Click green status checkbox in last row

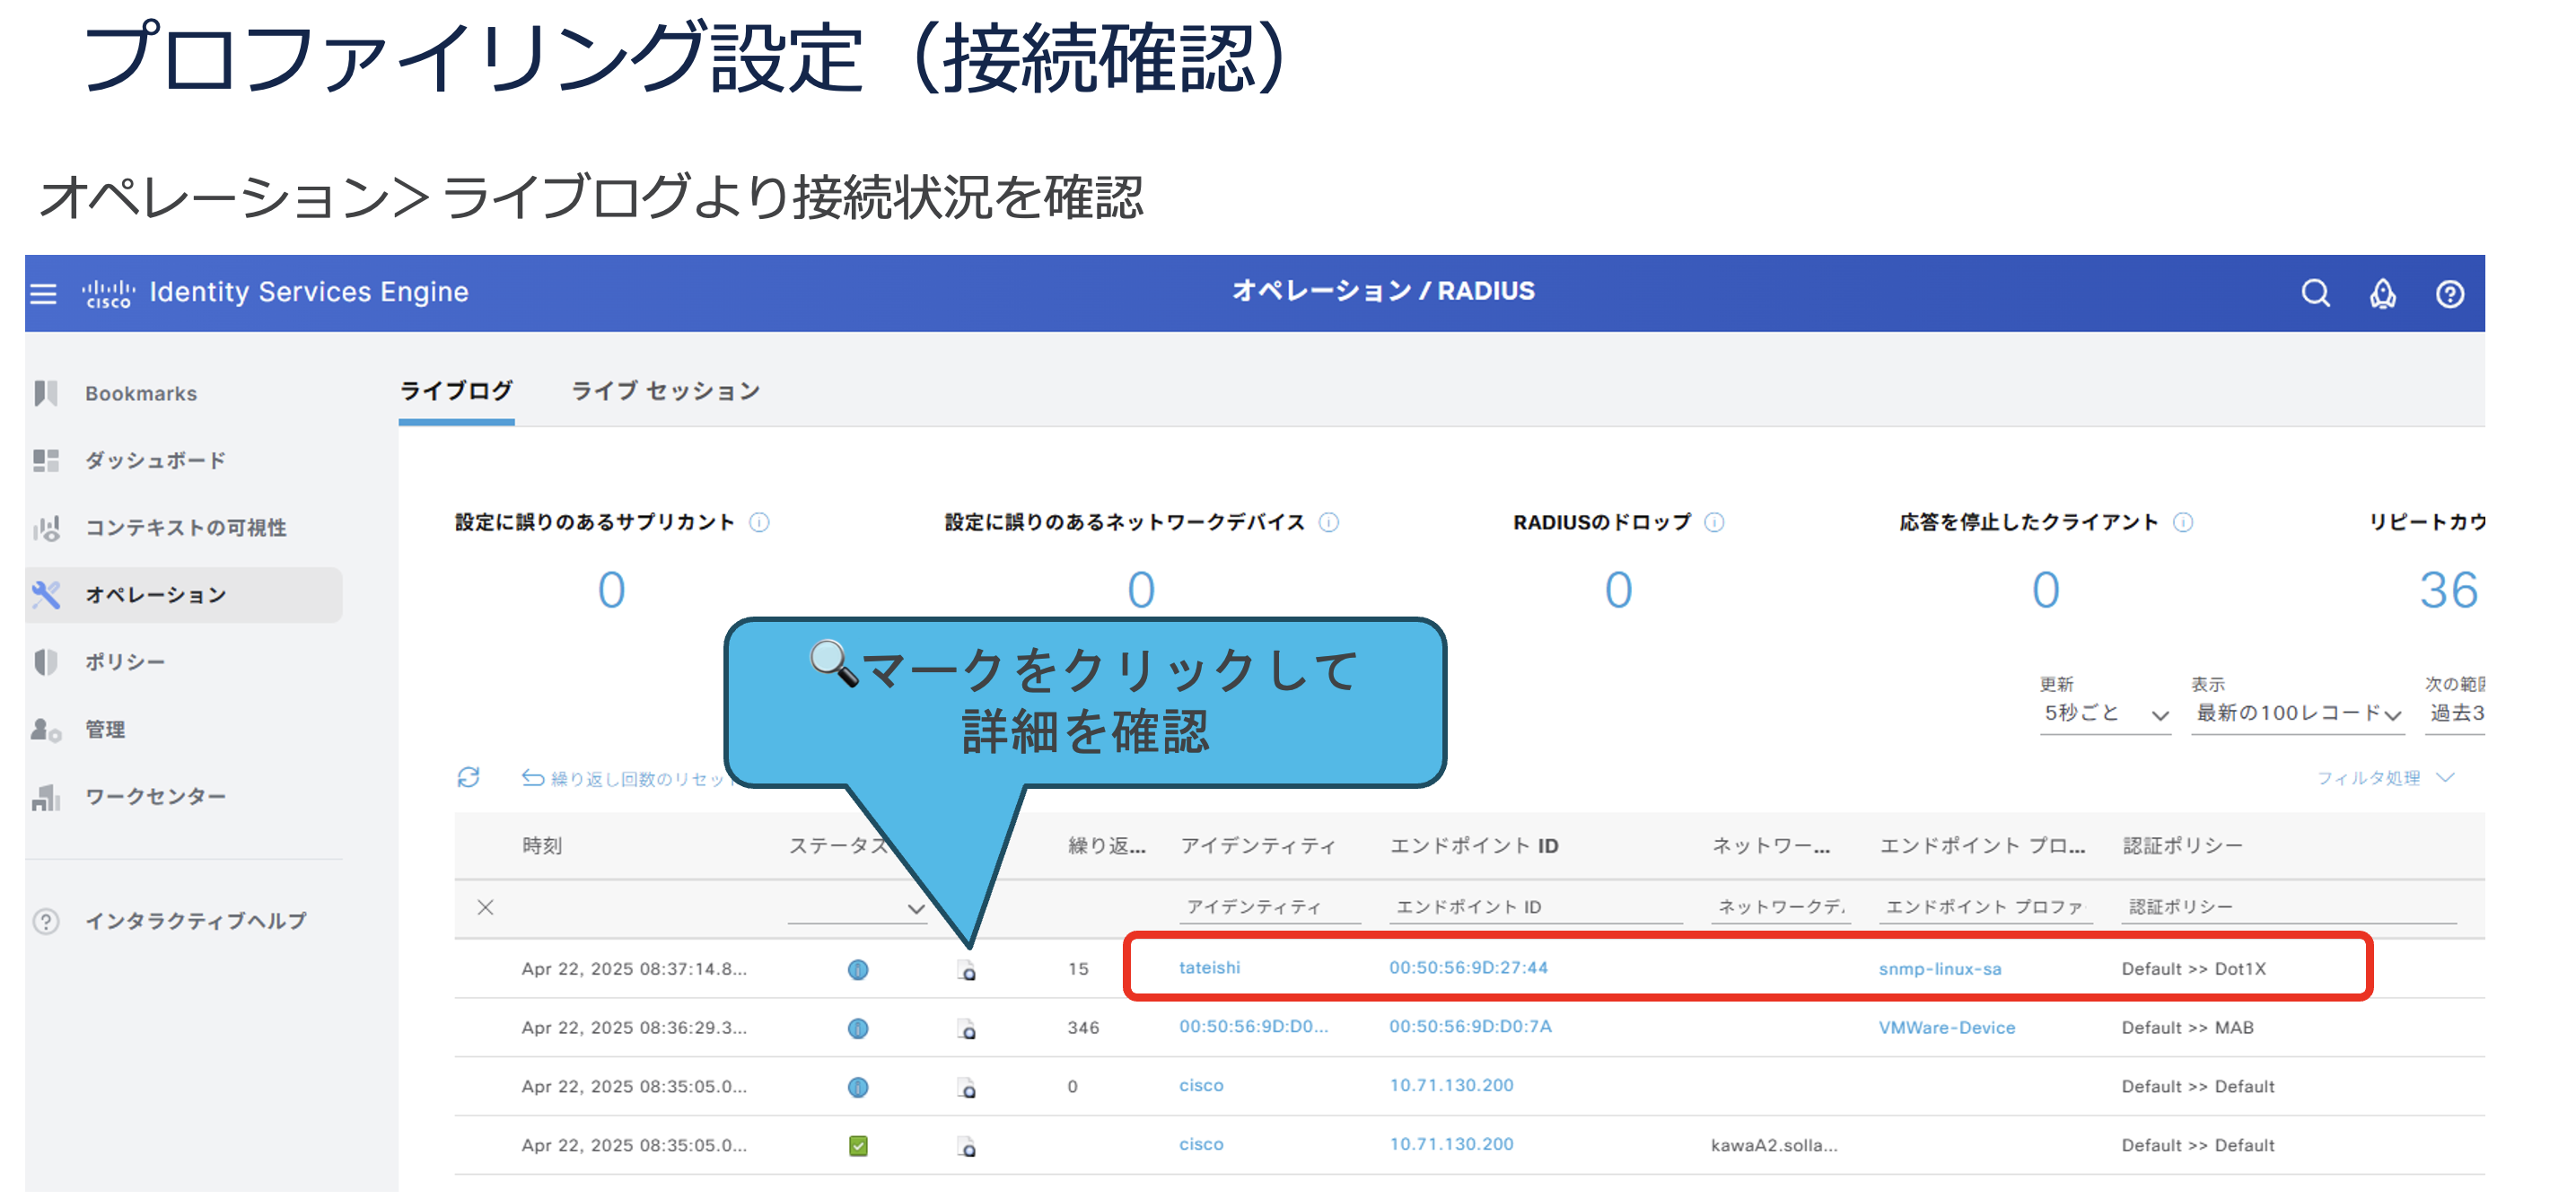[857, 1145]
